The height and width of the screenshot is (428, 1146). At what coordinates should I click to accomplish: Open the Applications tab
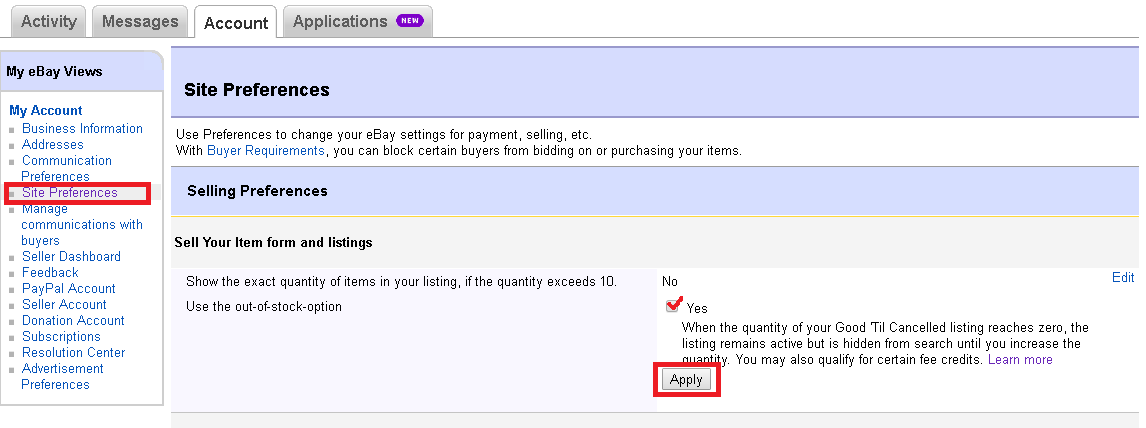click(358, 21)
